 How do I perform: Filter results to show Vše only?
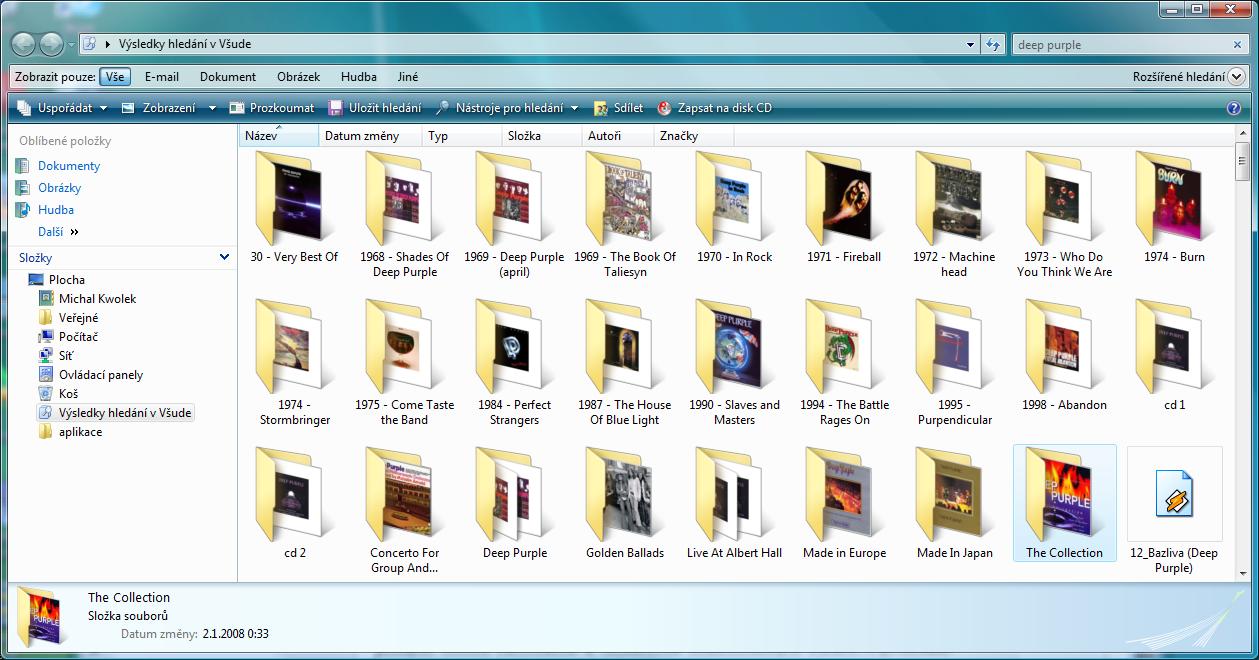click(x=115, y=76)
